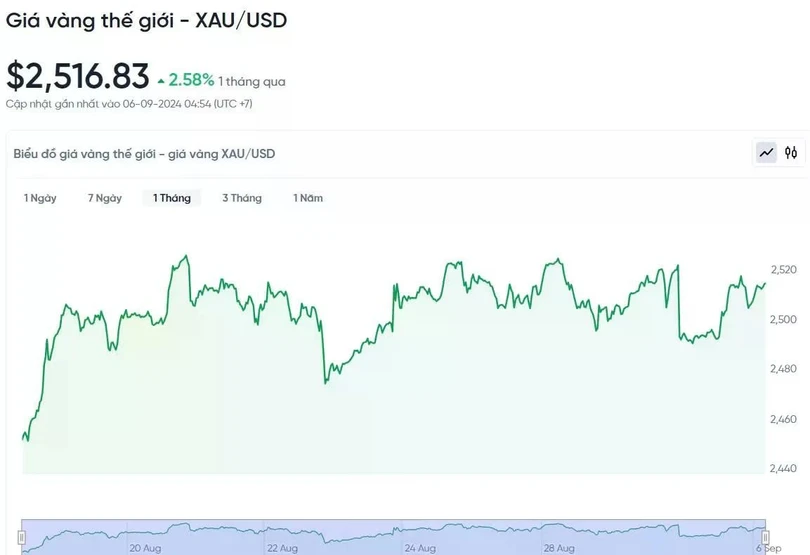Click the Giá vàng thế giới - XAU/USD heading
Viewport: 810px width, 555px height.
(147, 19)
